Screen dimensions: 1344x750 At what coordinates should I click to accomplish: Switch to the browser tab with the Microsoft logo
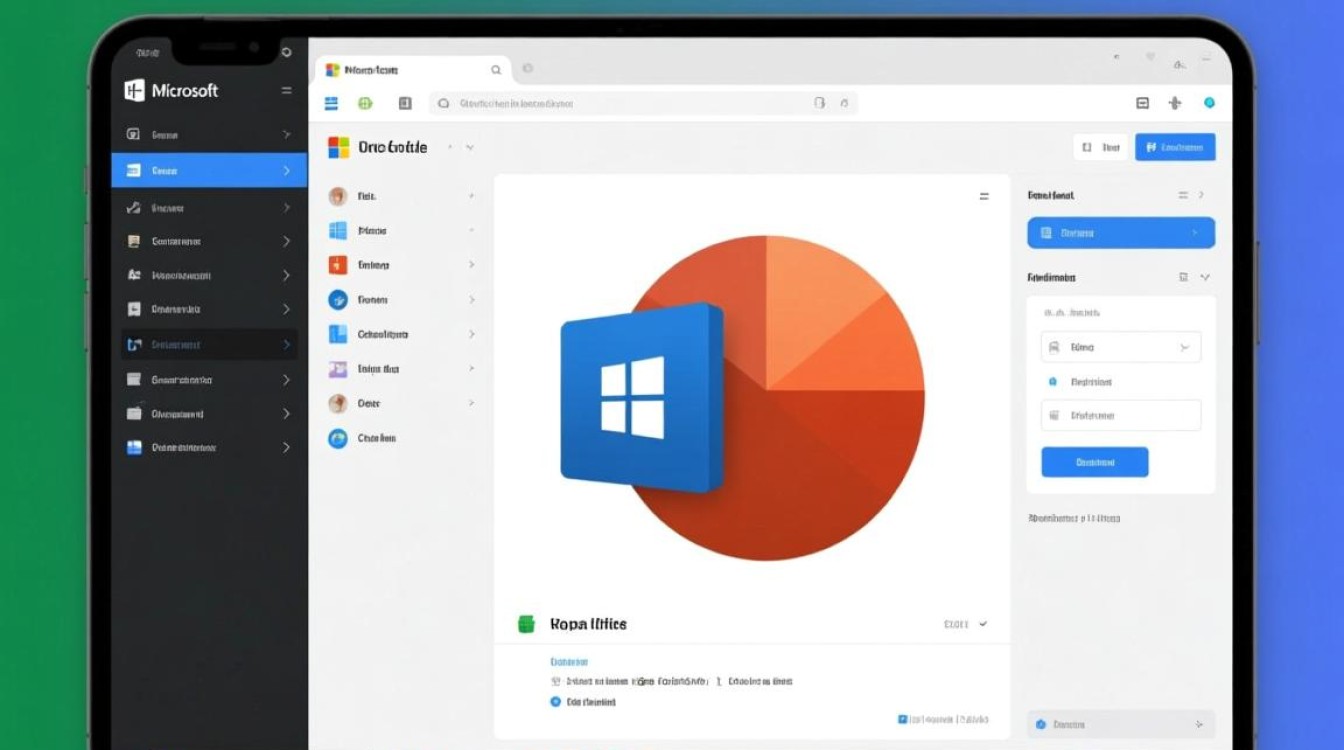(x=414, y=70)
